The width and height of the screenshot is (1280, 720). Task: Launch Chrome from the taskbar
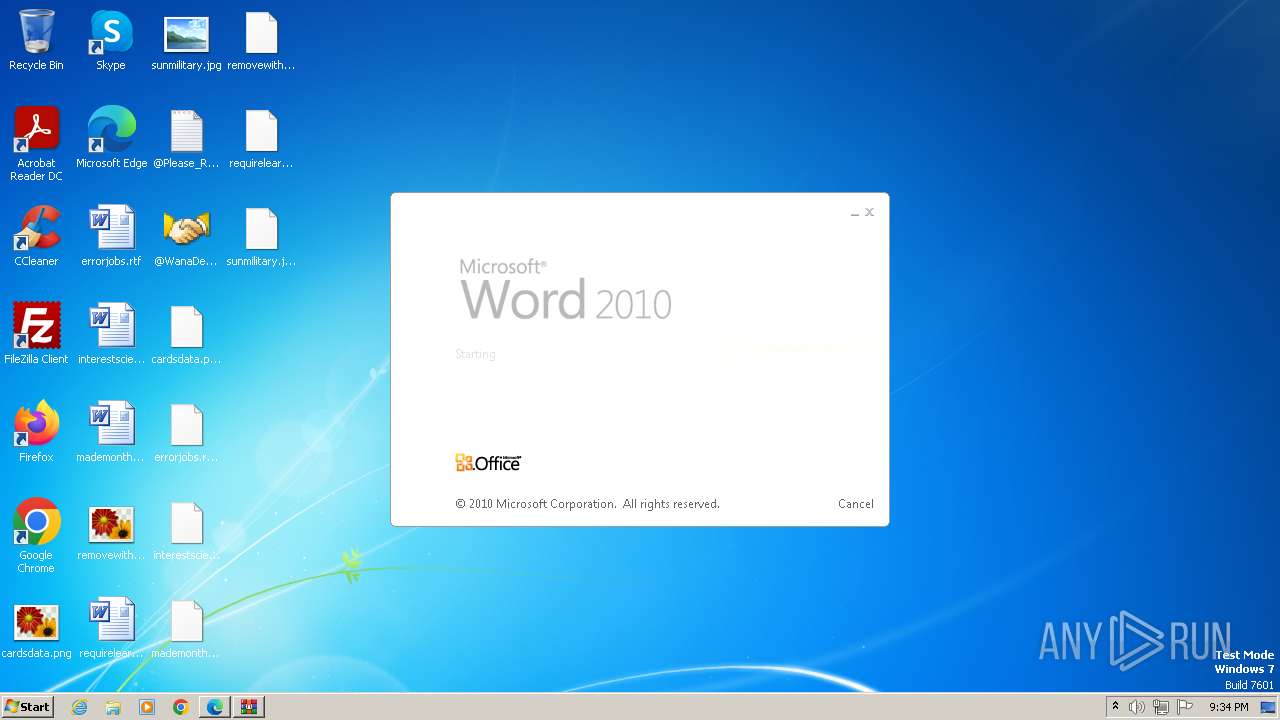[x=181, y=707]
